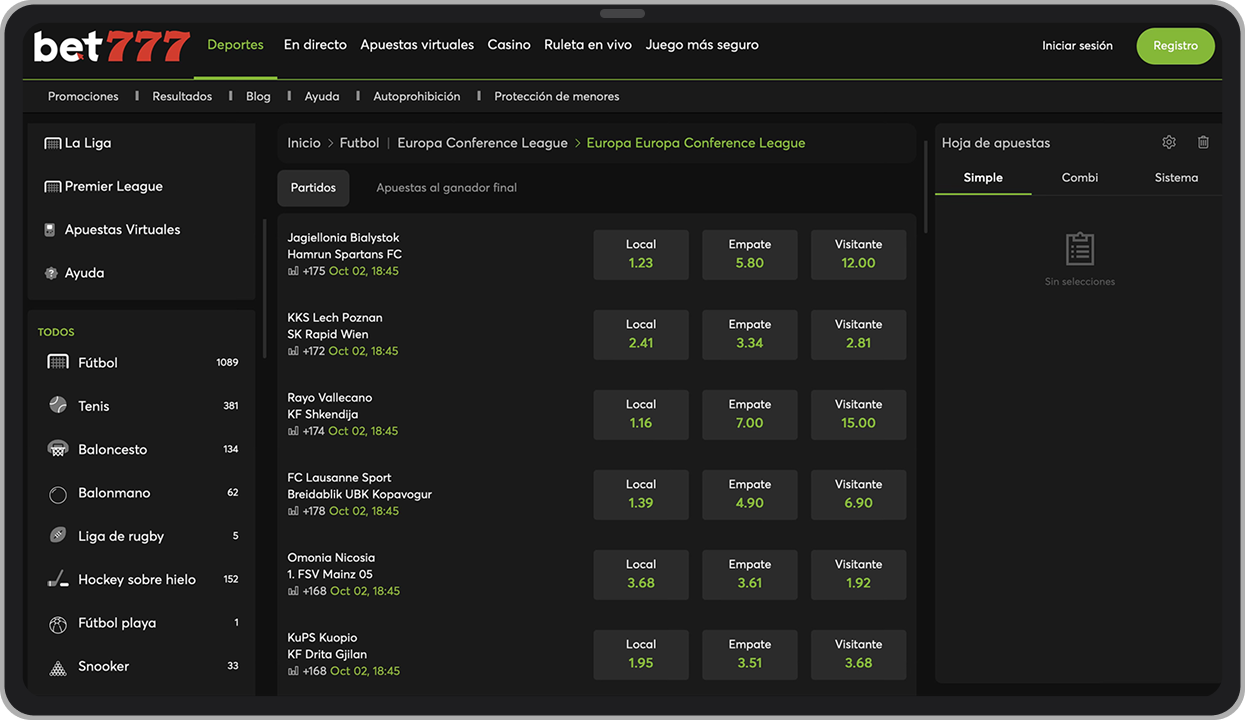Viewport: 1245px width, 720px height.
Task: Go to Futbol breadcrumb
Action: 359,143
